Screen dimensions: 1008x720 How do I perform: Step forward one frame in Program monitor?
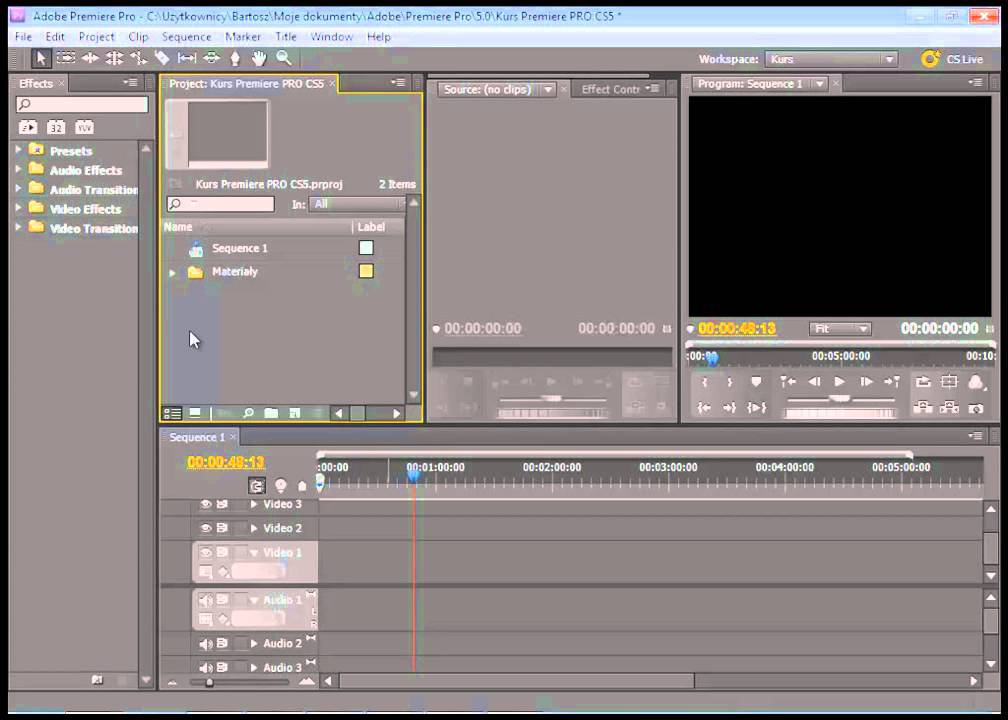(x=866, y=382)
